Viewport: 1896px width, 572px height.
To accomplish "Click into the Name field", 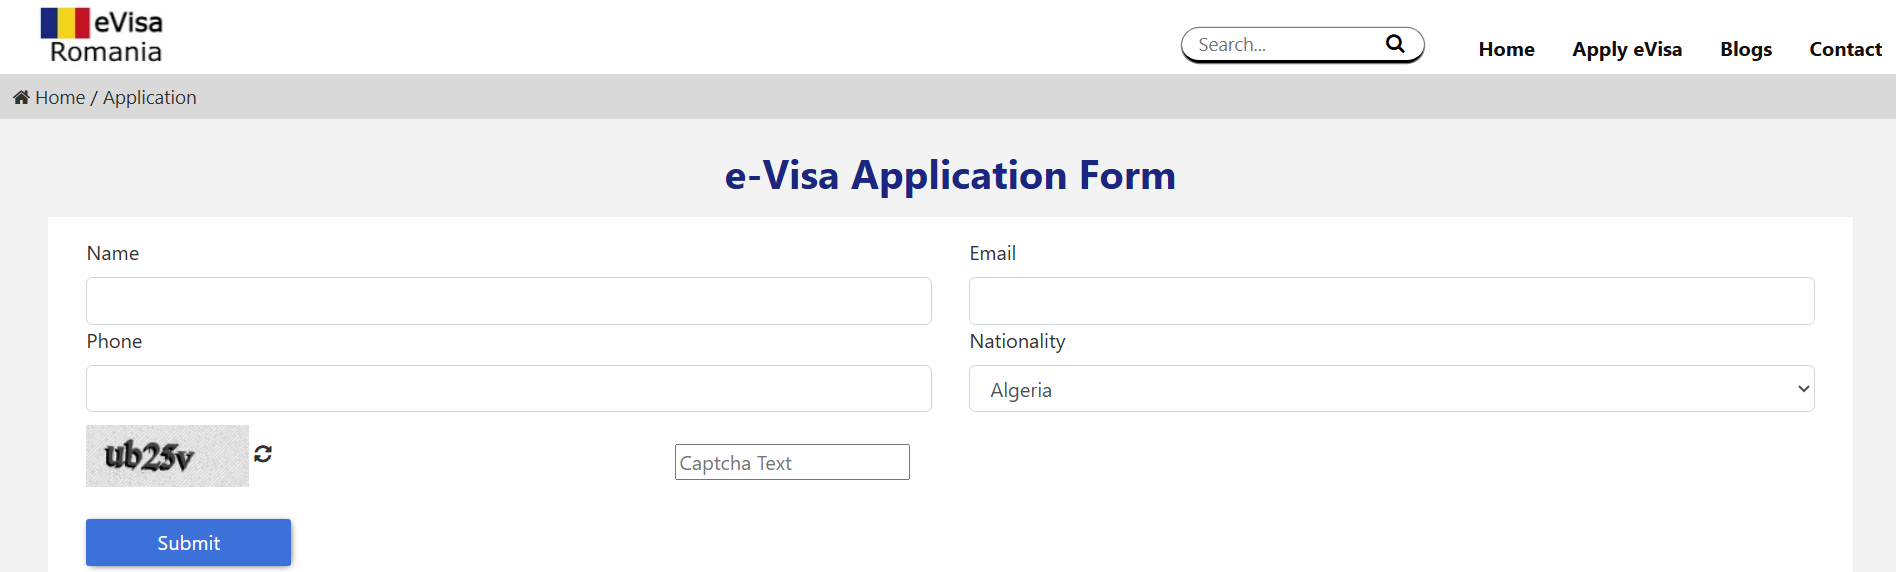I will coord(508,301).
